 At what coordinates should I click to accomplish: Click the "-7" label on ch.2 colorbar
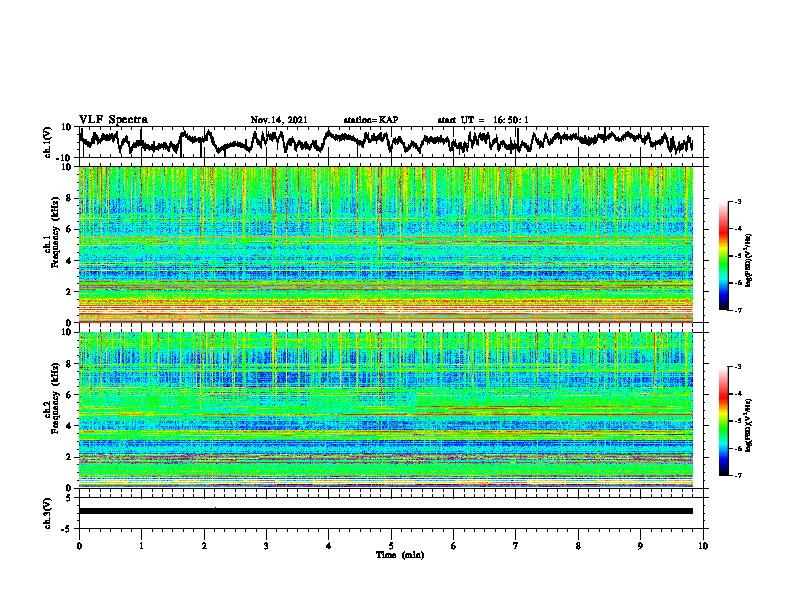click(737, 475)
